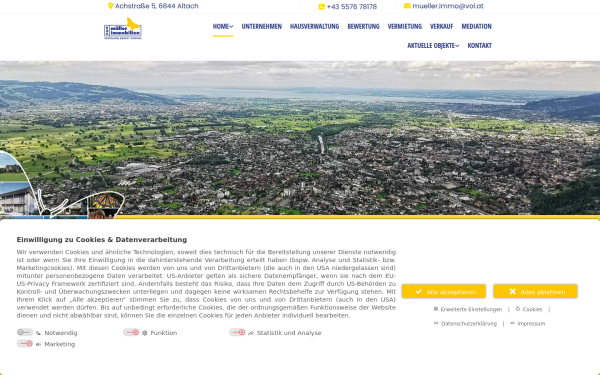The image size is (600, 375).
Task: Click the icon beside Impressum
Action: click(x=512, y=323)
